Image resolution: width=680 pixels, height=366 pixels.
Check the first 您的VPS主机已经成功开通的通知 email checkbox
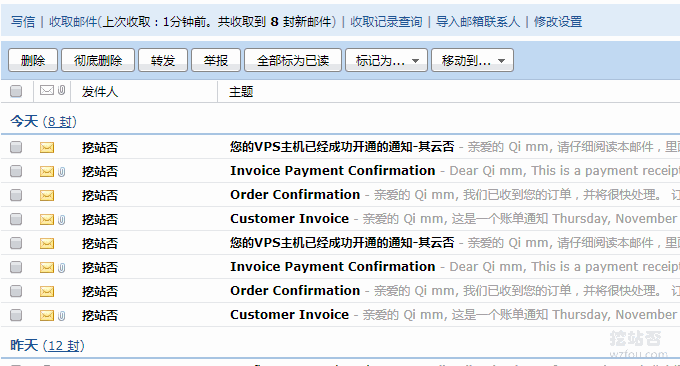[x=16, y=147]
